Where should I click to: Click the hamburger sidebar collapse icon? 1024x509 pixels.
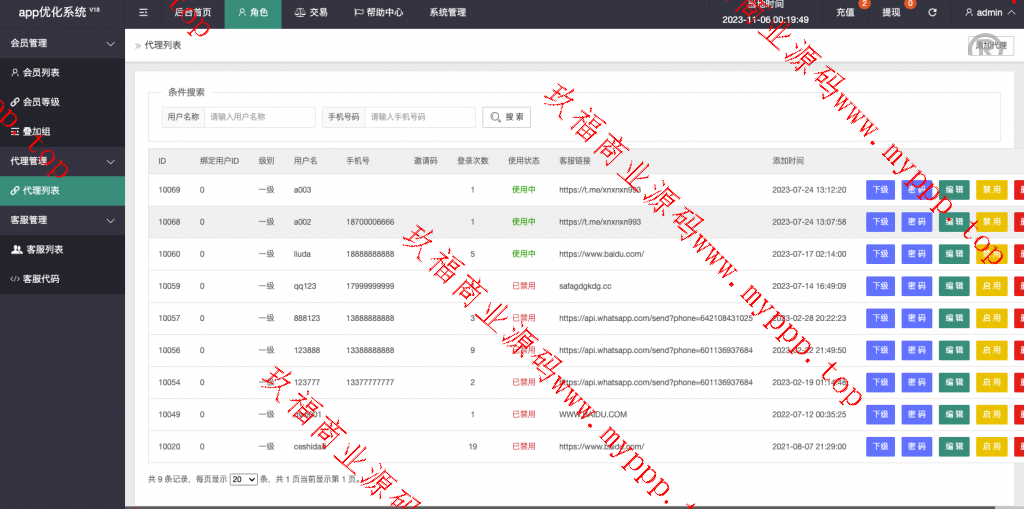pos(144,13)
